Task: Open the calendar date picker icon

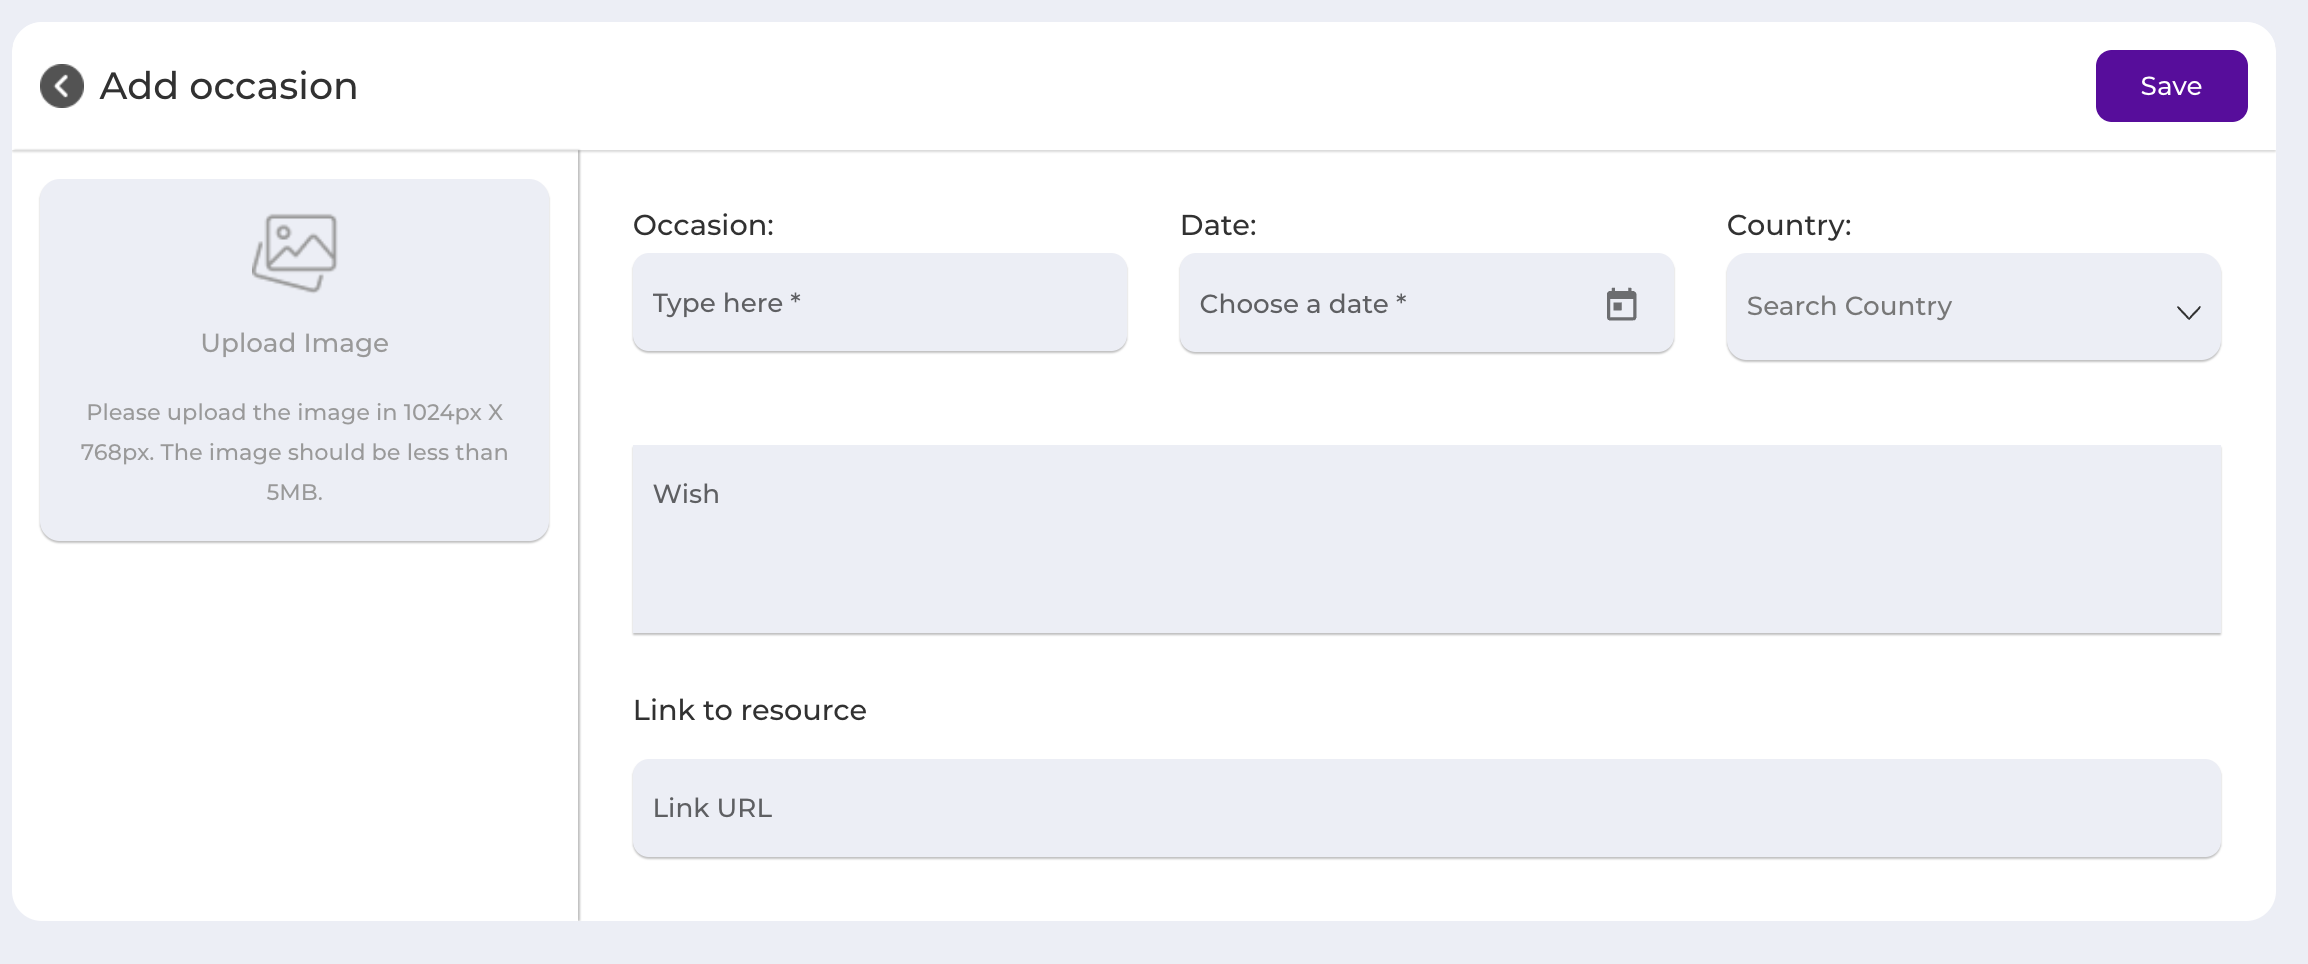Action: (1621, 304)
